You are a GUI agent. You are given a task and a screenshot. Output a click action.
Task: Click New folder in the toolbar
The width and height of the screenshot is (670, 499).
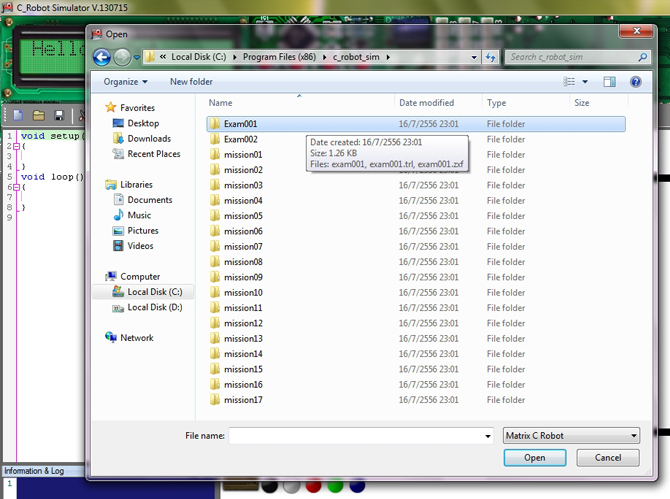pos(191,81)
